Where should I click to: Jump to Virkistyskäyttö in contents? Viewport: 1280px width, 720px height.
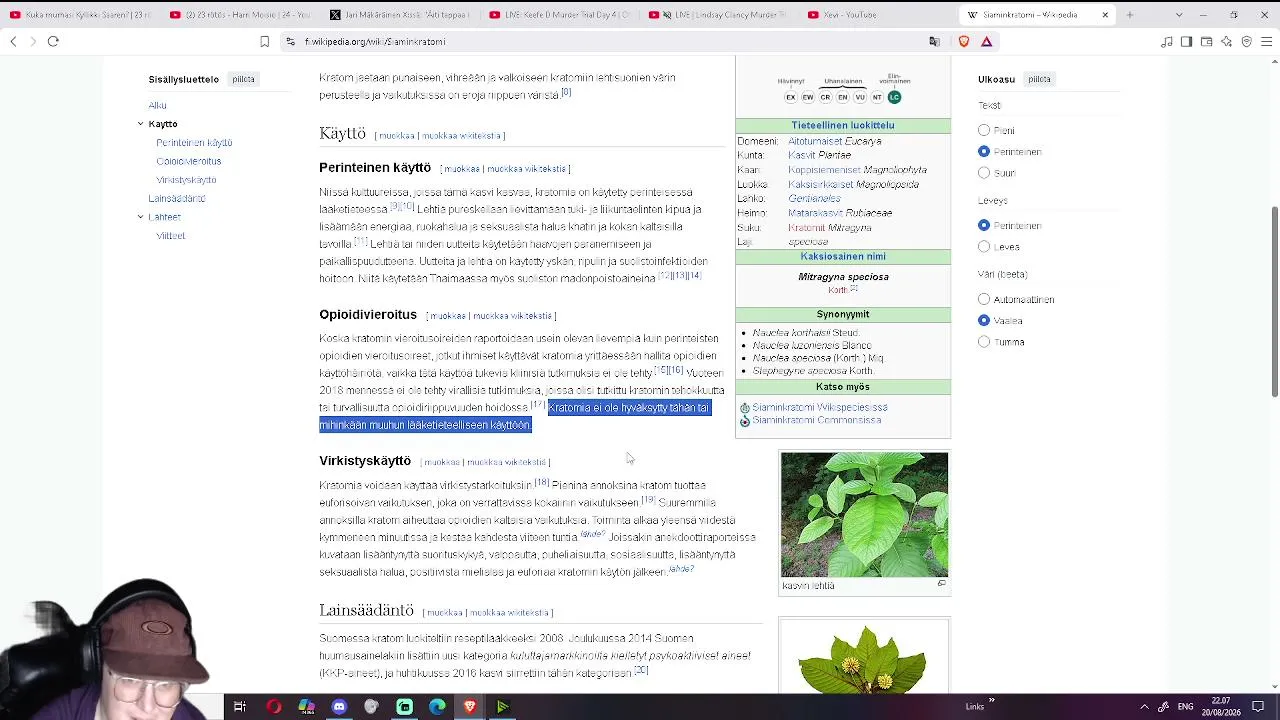(186, 180)
